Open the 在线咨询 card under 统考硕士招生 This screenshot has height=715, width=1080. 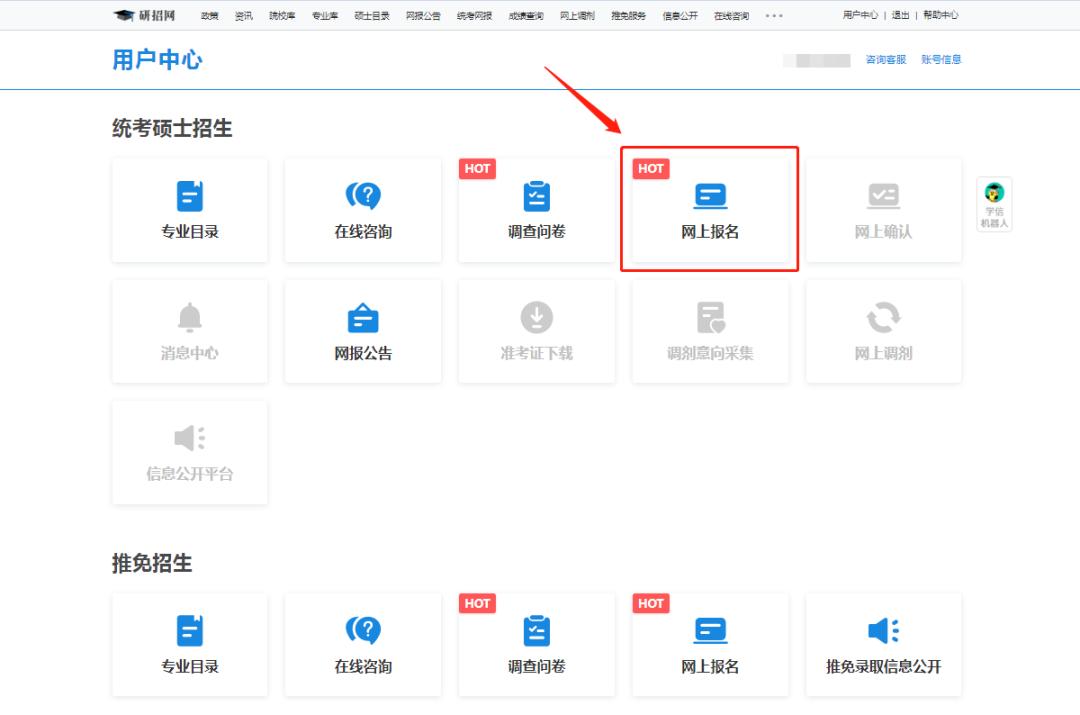(362, 210)
